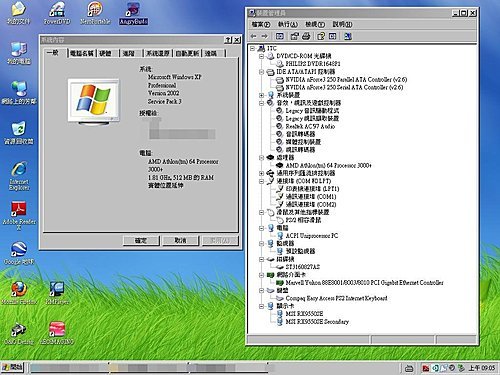Click the Start button on taskbar
The height and width of the screenshot is (375, 500).
pos(12,367)
